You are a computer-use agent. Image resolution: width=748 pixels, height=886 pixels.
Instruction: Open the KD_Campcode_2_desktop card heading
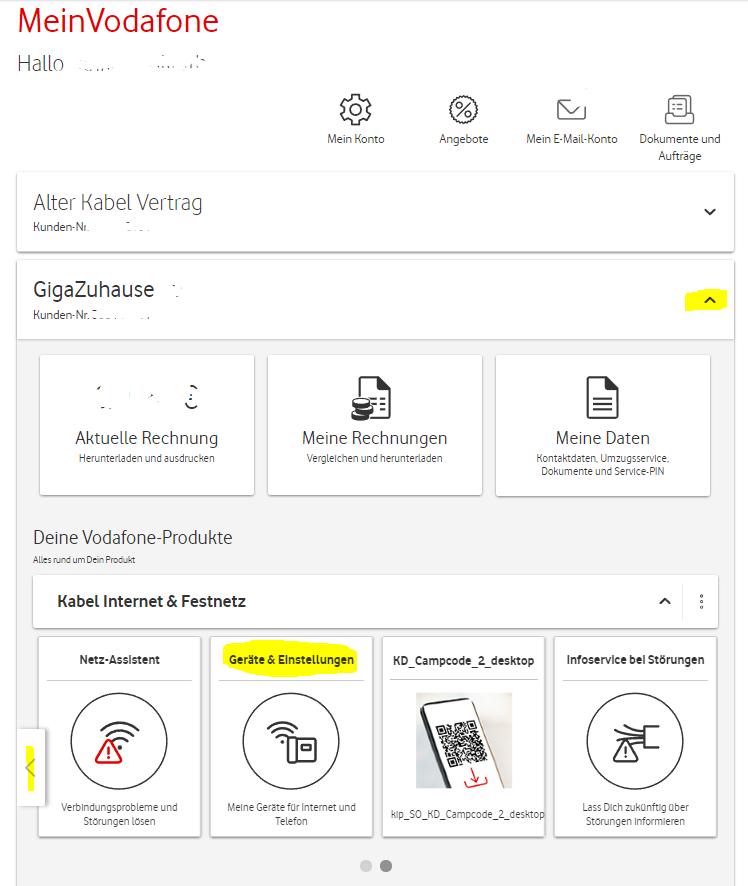coord(463,661)
